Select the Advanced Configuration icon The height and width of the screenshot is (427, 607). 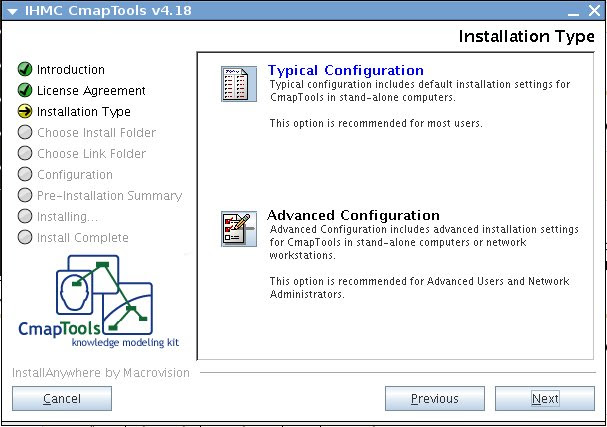tap(239, 229)
